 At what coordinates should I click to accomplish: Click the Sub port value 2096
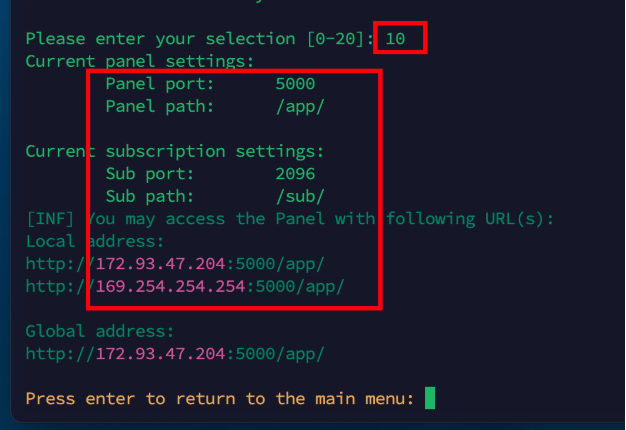295,174
